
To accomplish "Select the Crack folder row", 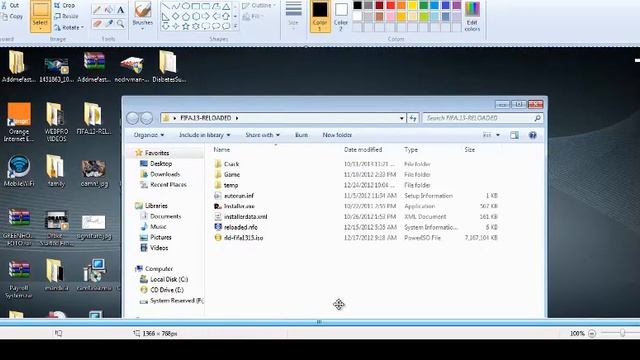I will [x=356, y=164].
